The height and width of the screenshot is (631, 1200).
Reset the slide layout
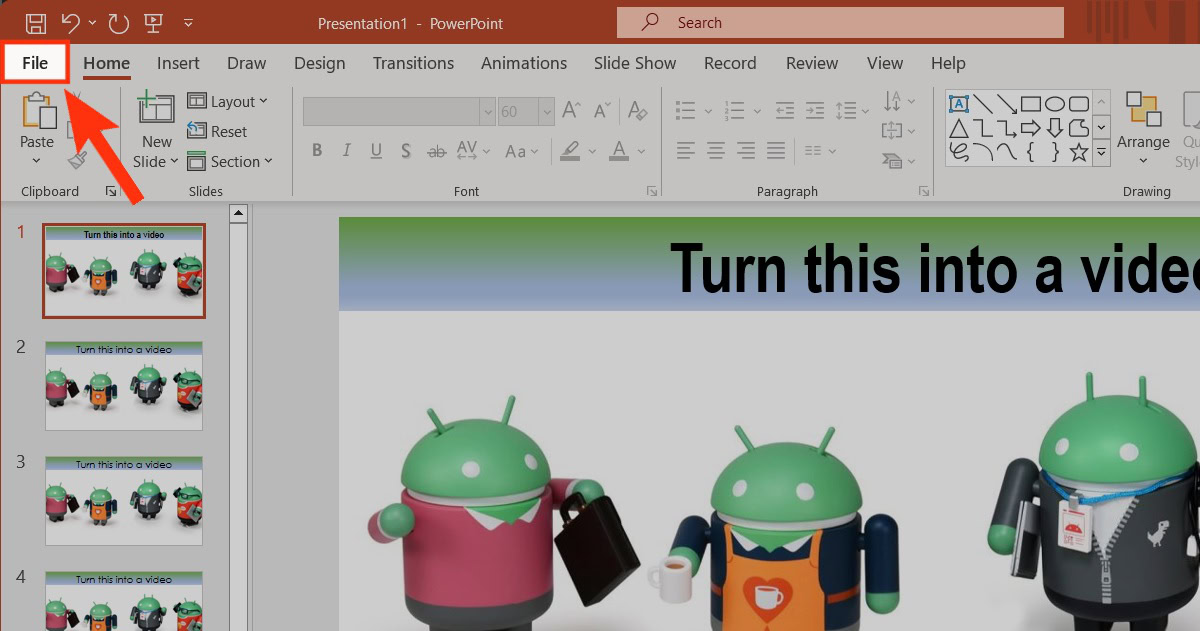(x=217, y=131)
